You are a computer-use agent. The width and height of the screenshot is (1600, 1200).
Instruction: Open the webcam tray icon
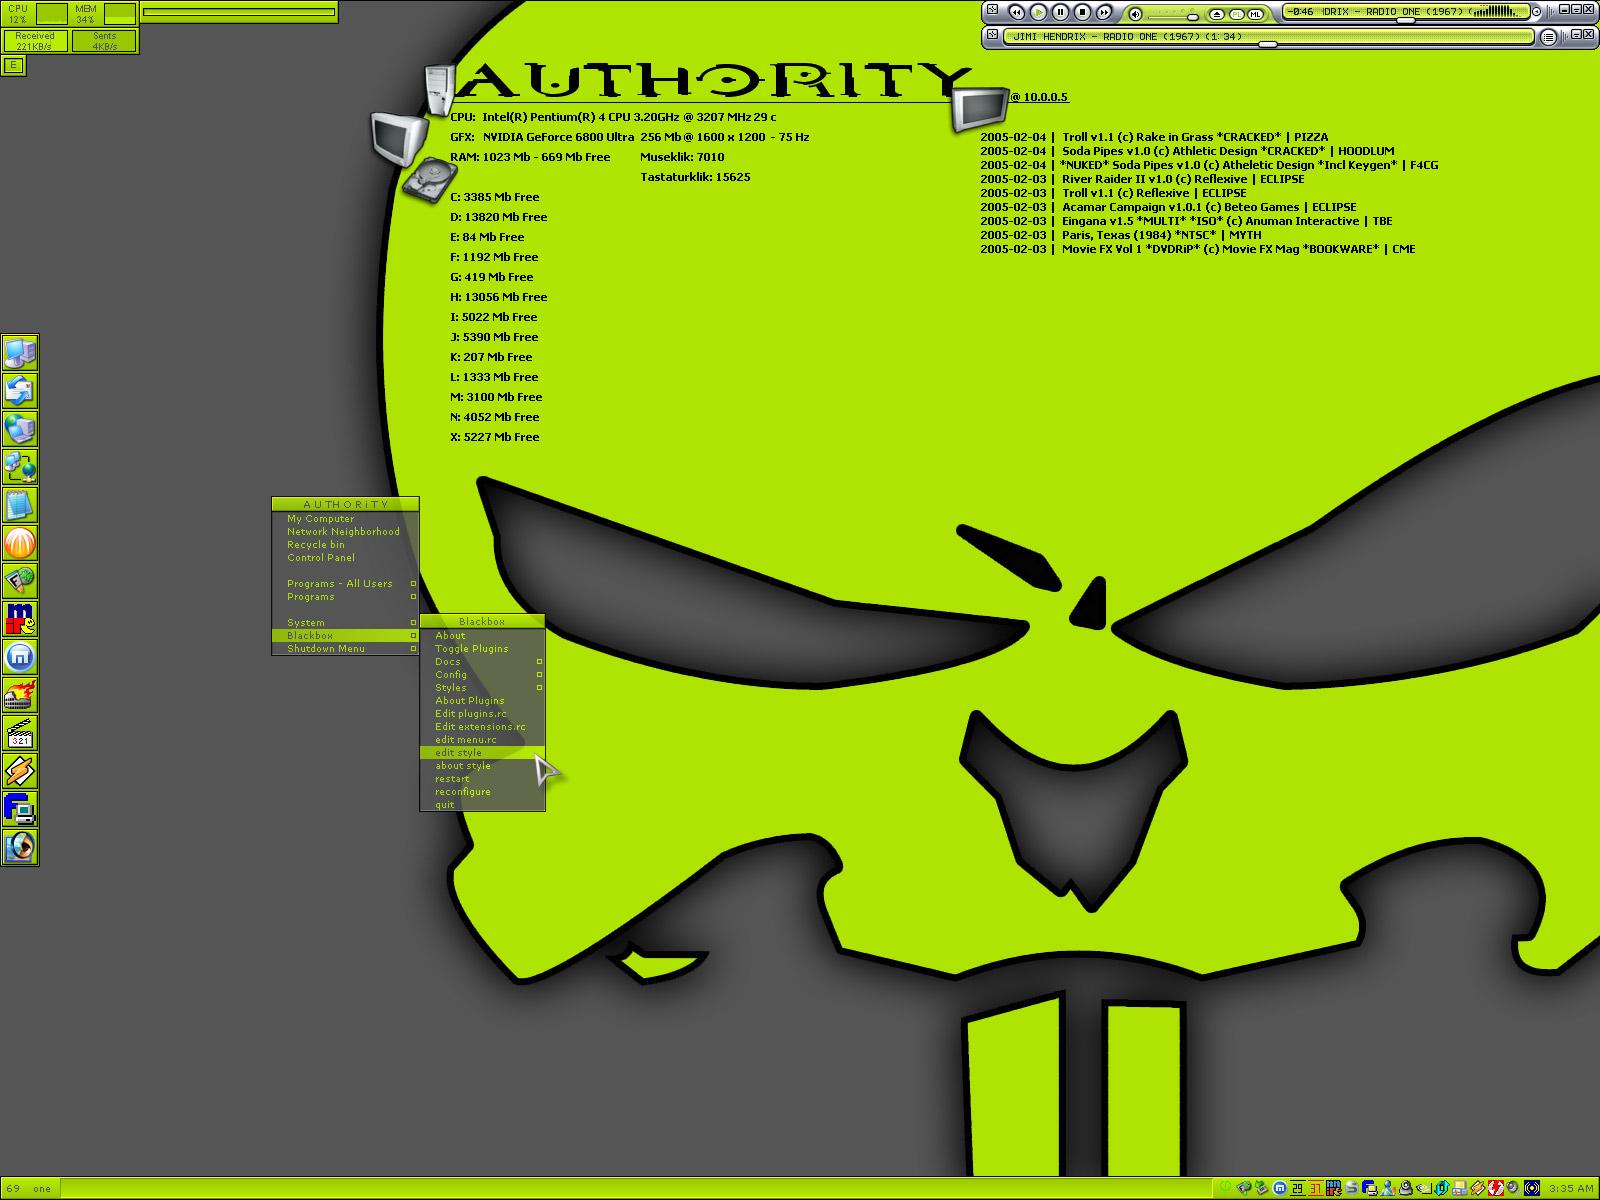click(x=1406, y=1188)
